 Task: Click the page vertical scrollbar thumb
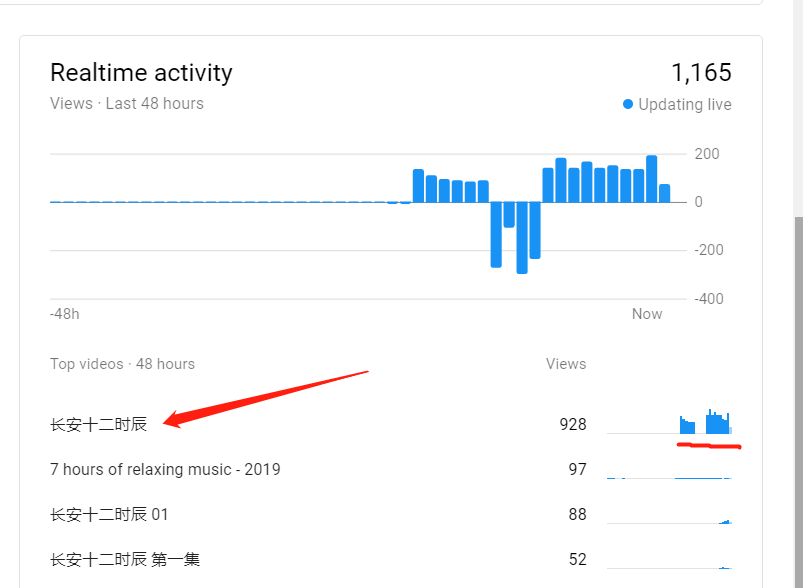[798, 403]
